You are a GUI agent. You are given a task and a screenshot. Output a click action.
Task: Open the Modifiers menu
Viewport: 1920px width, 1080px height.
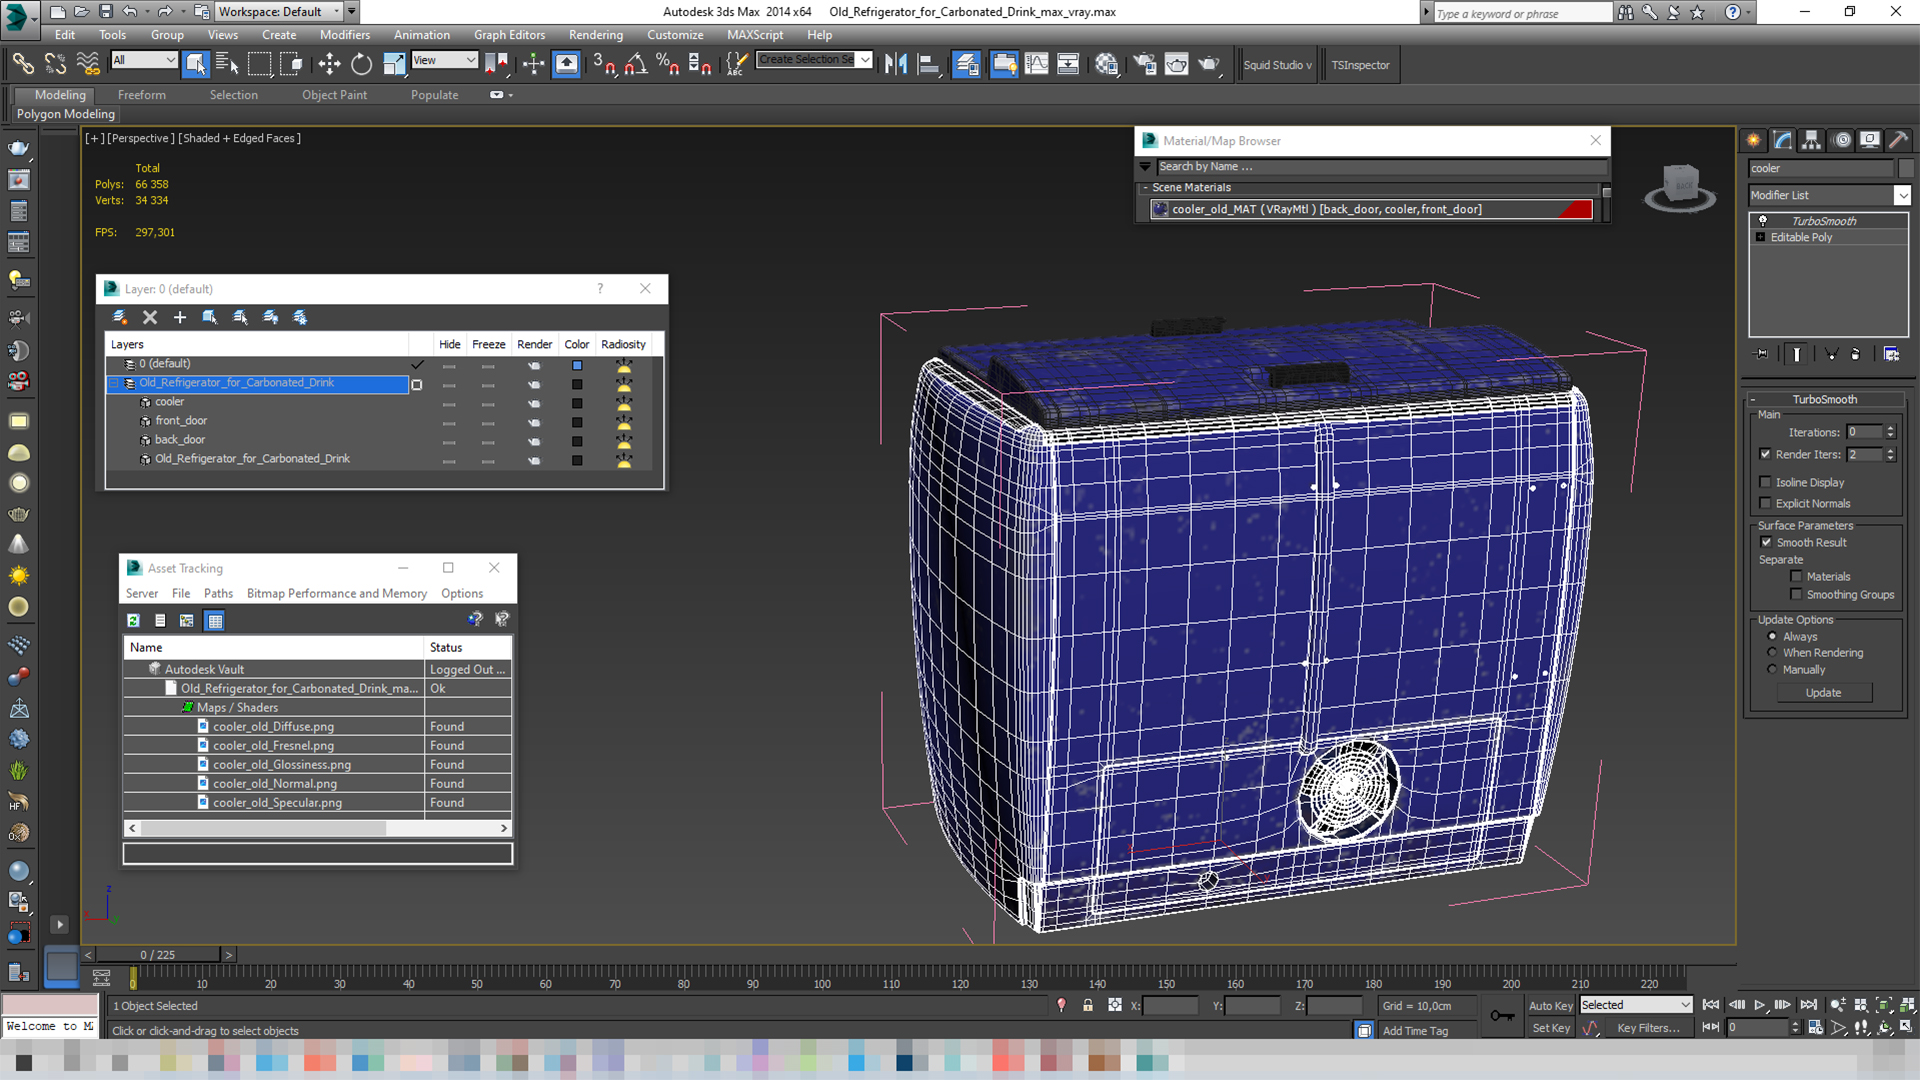(344, 35)
